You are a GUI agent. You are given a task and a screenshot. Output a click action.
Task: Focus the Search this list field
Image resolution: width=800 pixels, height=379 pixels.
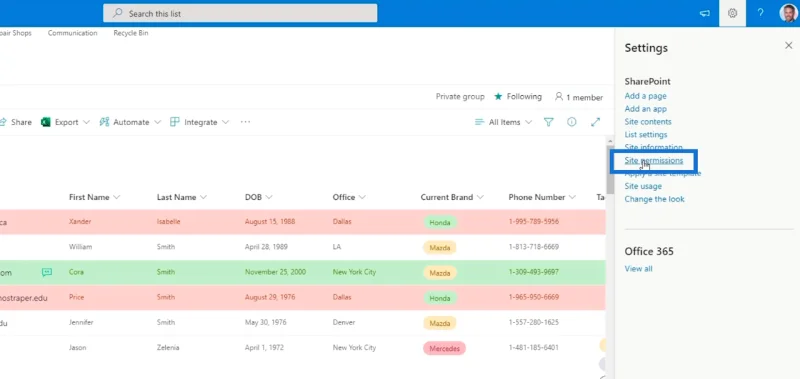[240, 13]
